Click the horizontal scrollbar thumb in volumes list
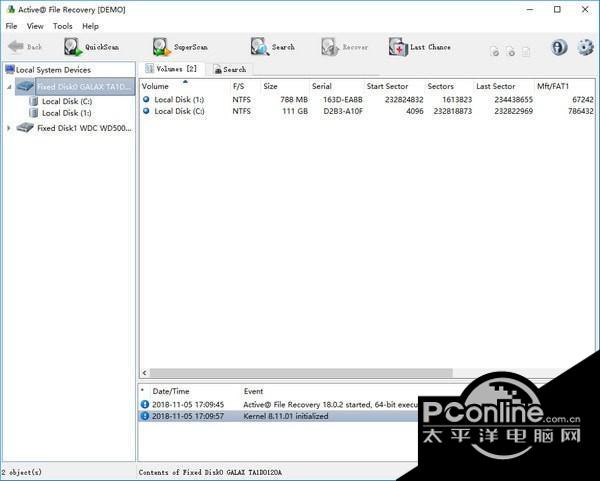The height and width of the screenshot is (481, 600). point(301,372)
